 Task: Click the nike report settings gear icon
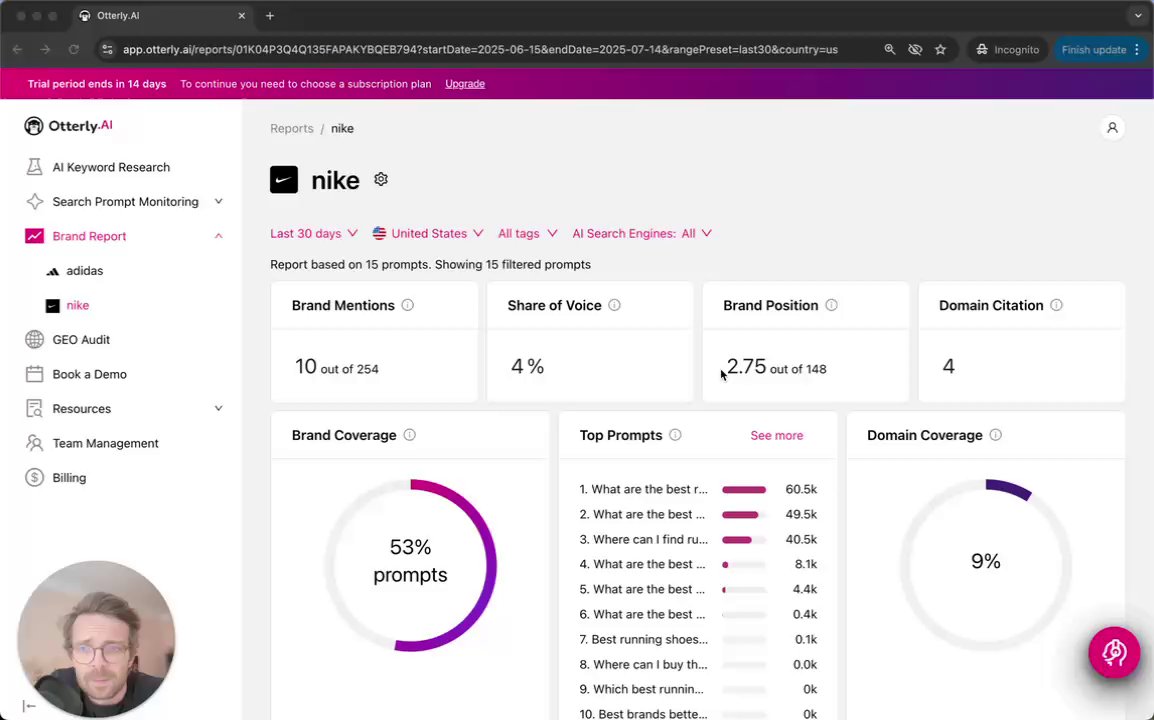381,179
